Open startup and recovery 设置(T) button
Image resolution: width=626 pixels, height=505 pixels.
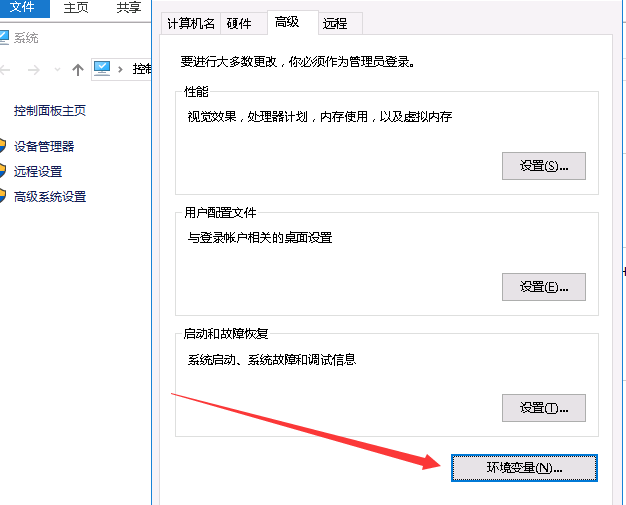coord(543,408)
